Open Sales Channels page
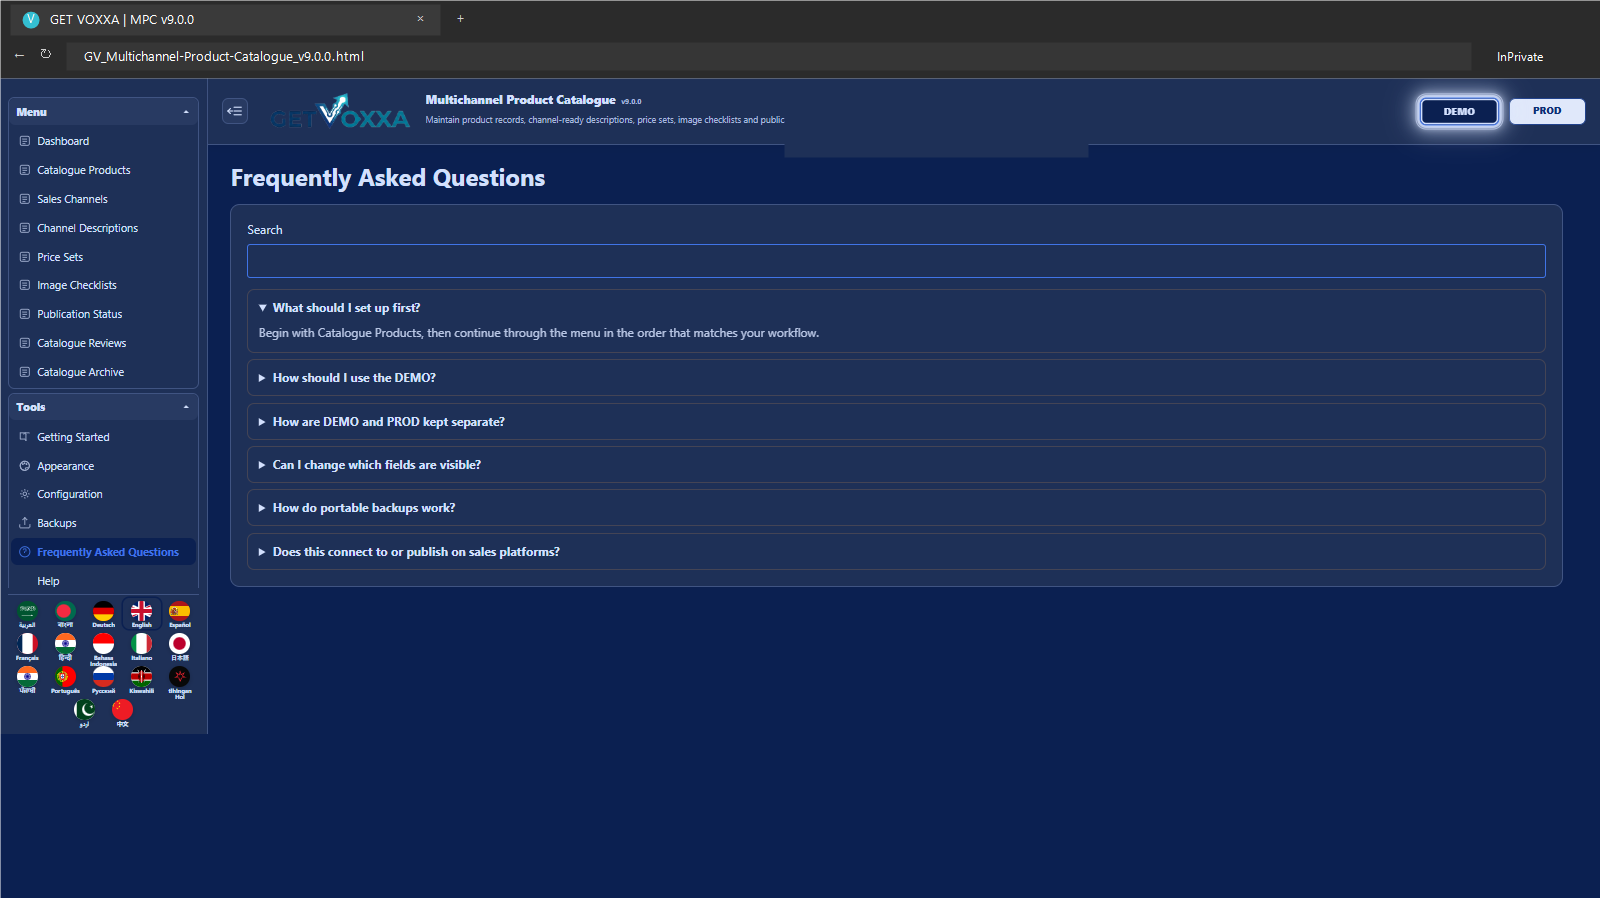Image resolution: width=1600 pixels, height=898 pixels. click(x=103, y=199)
